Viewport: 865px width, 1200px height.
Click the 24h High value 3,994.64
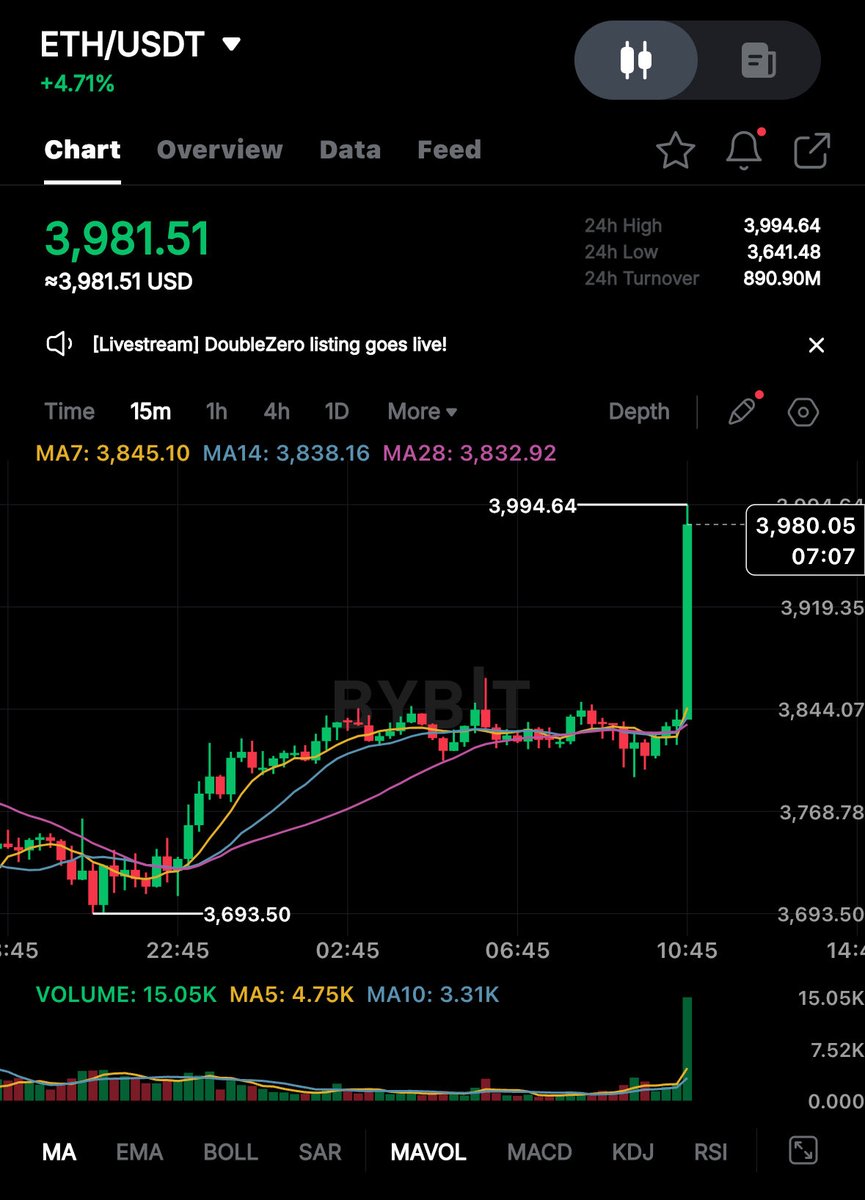tap(782, 226)
